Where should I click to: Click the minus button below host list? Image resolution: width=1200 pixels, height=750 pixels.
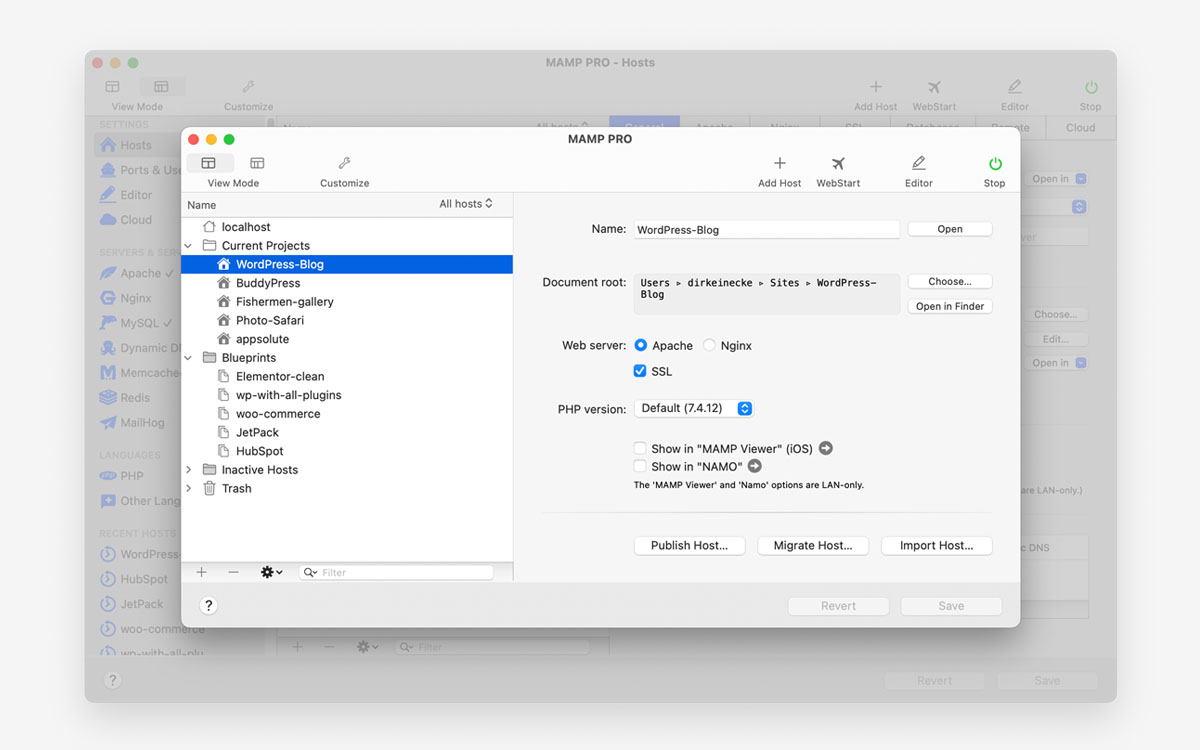(x=233, y=572)
